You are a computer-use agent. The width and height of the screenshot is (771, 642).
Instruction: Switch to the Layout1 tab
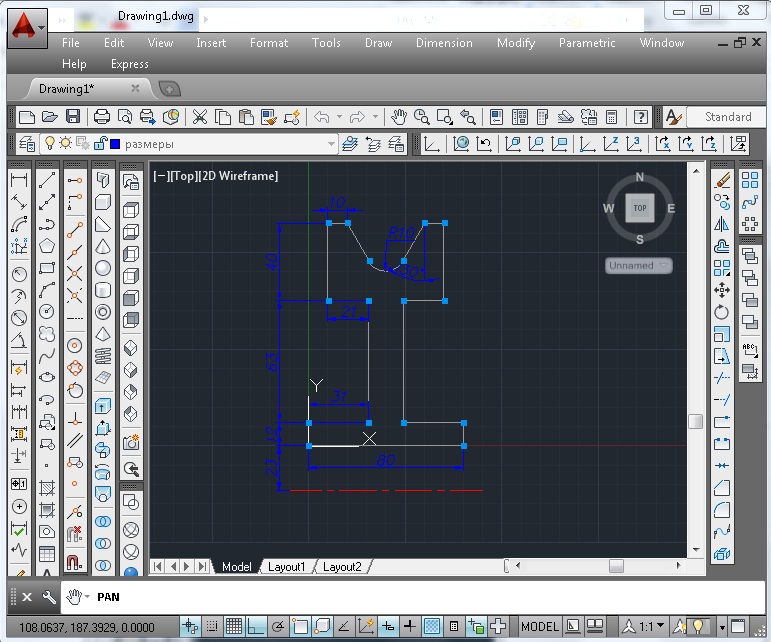tap(286, 567)
